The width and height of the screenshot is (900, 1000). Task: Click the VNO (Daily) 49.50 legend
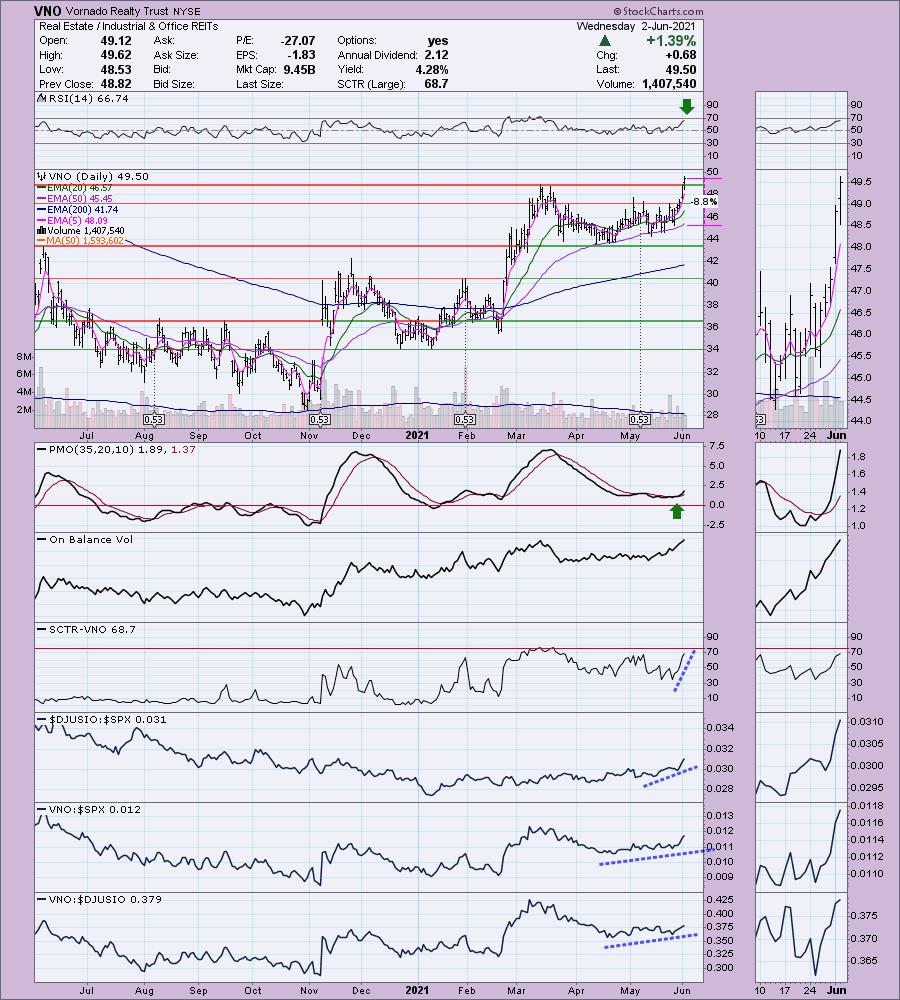(x=98, y=177)
